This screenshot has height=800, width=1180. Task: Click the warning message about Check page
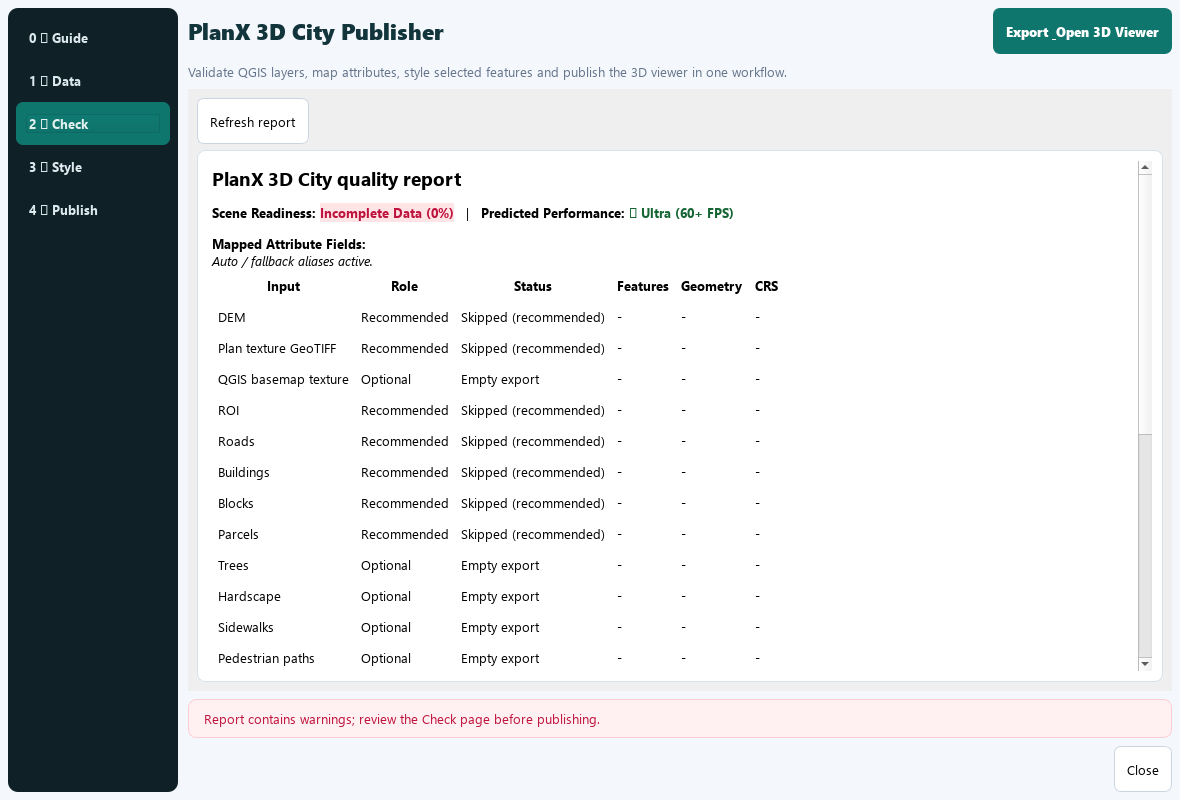point(402,719)
